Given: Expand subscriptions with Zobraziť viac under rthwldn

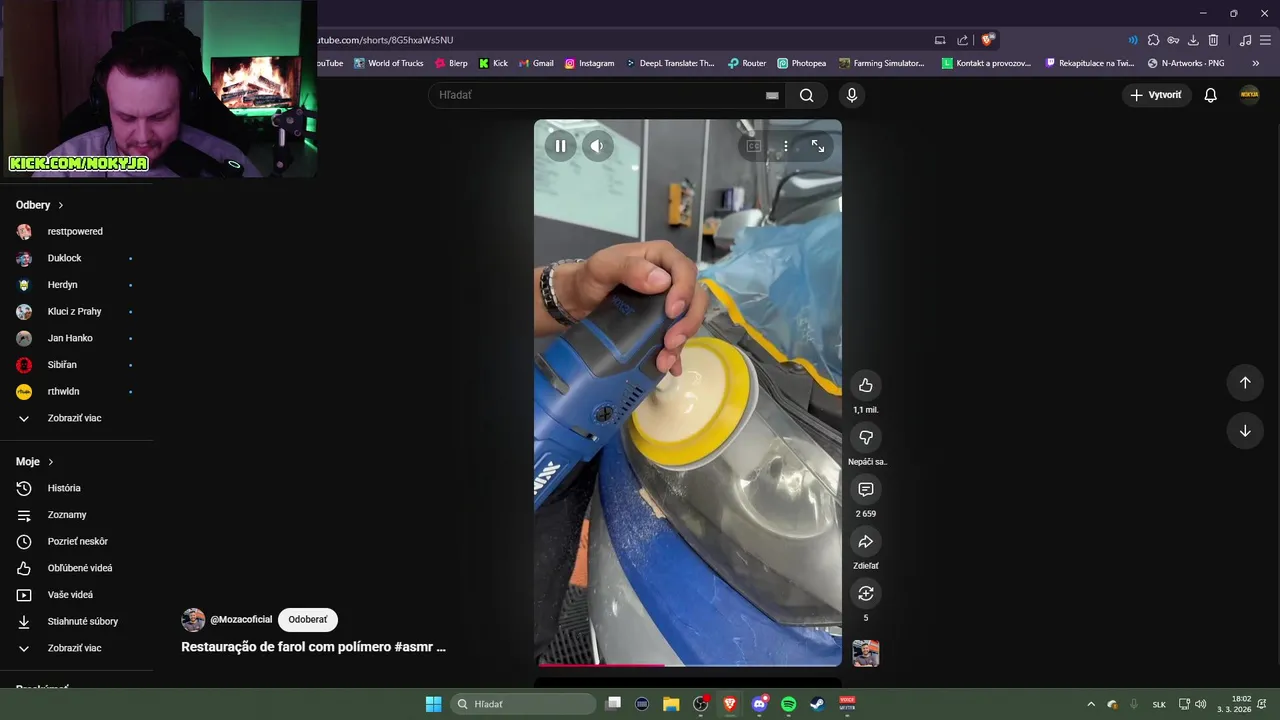Looking at the screenshot, I should (x=76, y=418).
